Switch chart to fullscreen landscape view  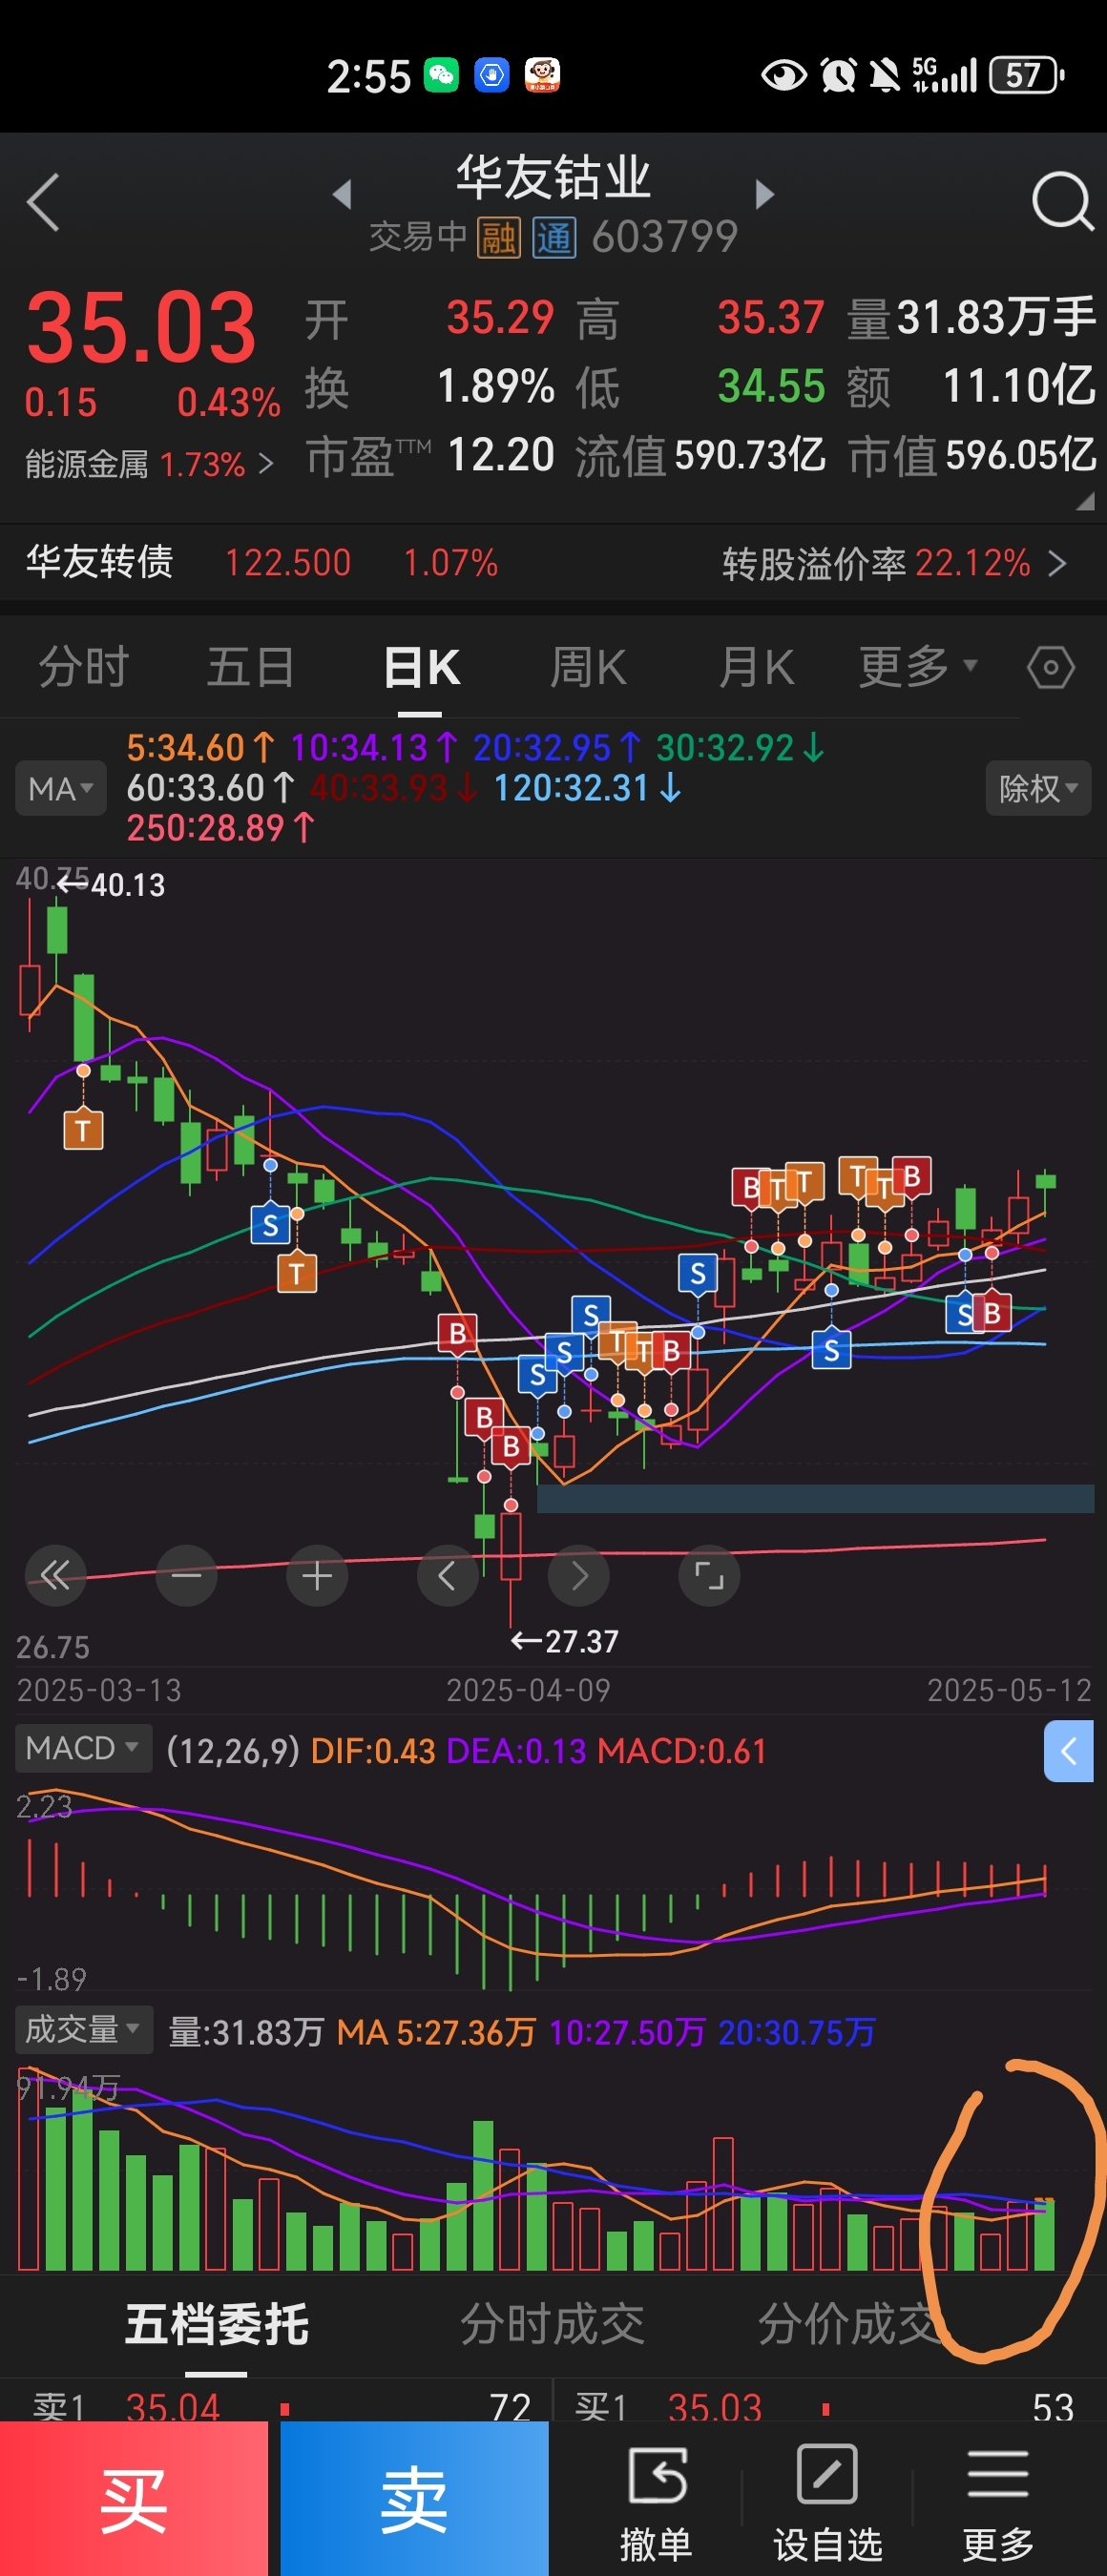[709, 1576]
